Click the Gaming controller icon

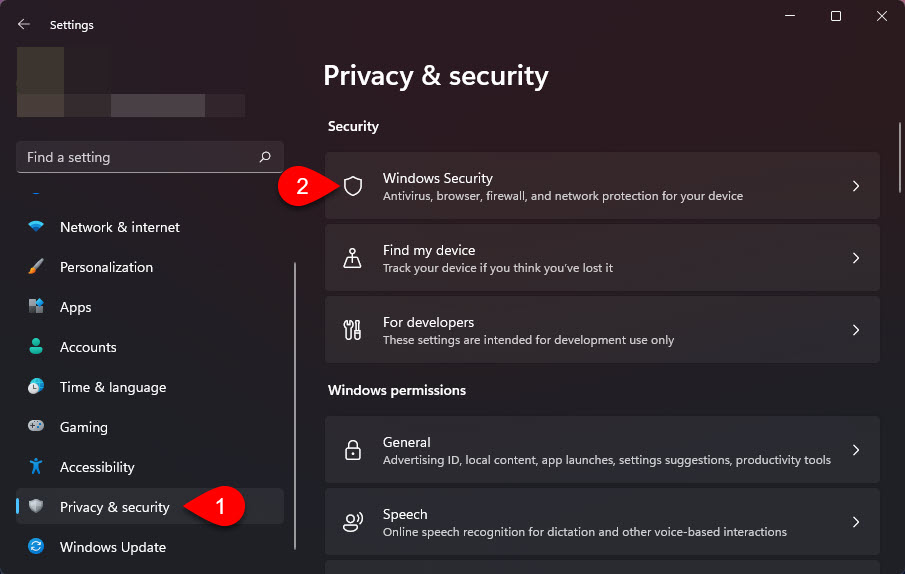tap(36, 426)
